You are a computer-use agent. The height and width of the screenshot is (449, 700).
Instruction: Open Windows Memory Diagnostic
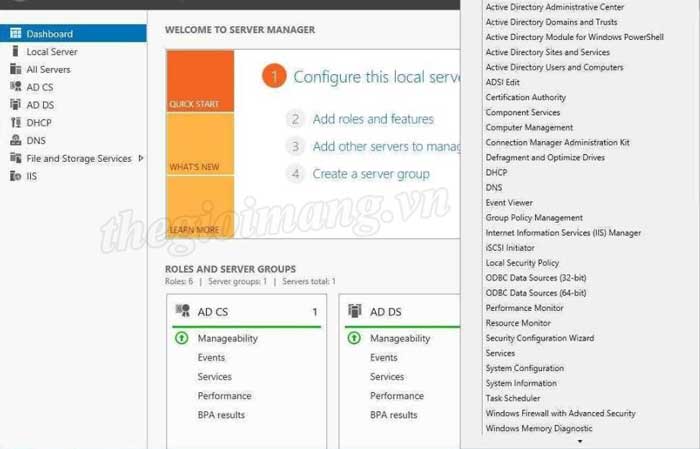pos(539,428)
